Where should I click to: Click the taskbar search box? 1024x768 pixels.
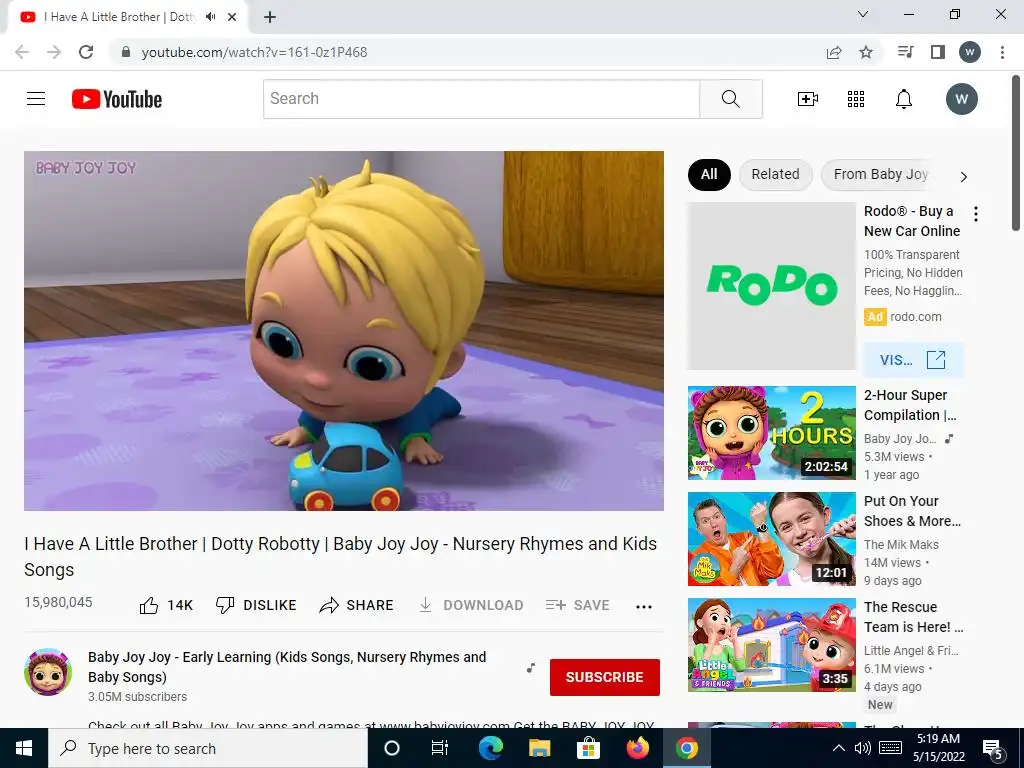pyautogui.click(x=208, y=748)
